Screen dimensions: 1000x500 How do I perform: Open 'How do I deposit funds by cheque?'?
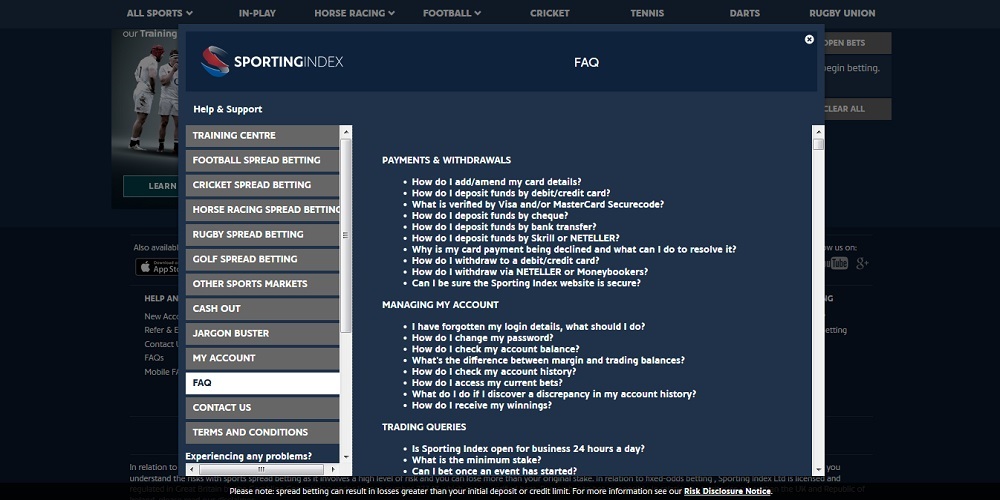pos(490,216)
